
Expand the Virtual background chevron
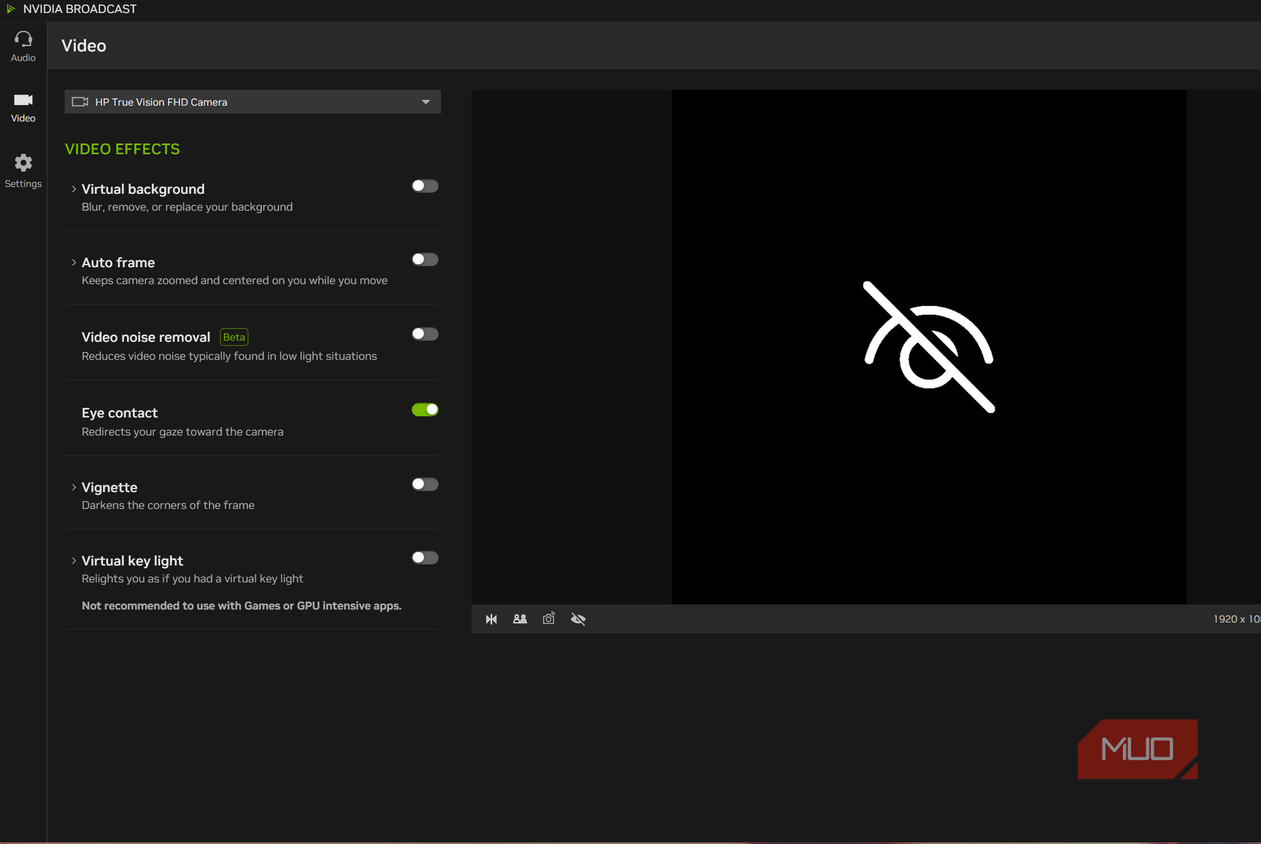[74, 189]
